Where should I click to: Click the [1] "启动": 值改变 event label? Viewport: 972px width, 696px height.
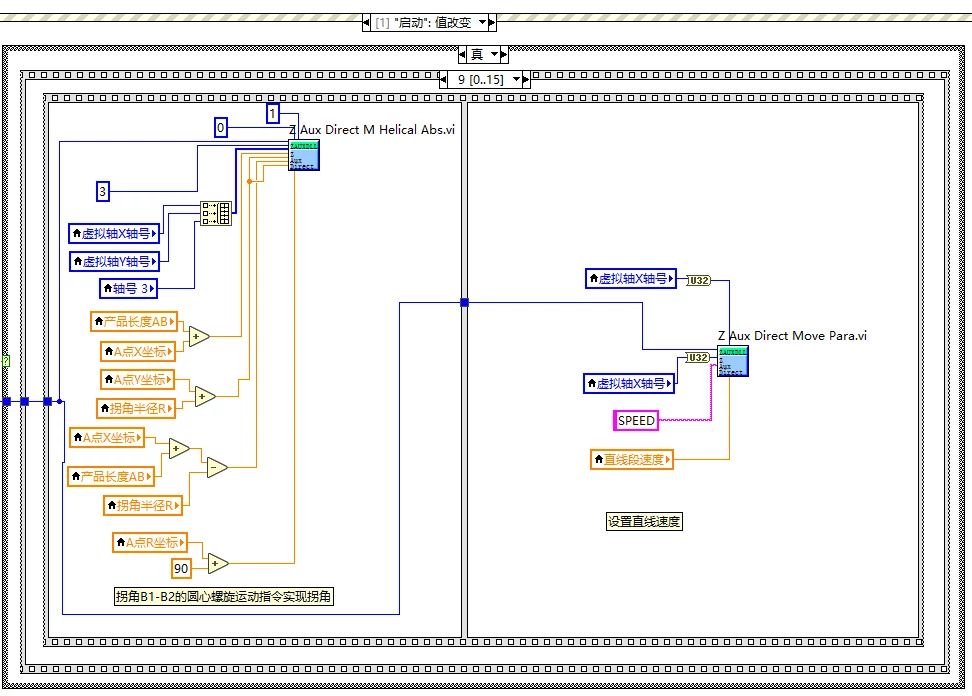(x=423, y=23)
